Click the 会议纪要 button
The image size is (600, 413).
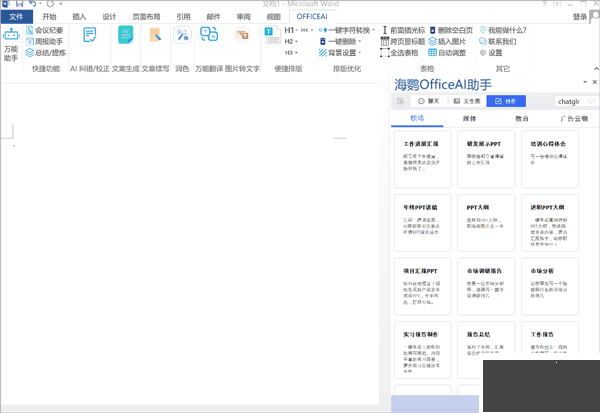(x=49, y=30)
